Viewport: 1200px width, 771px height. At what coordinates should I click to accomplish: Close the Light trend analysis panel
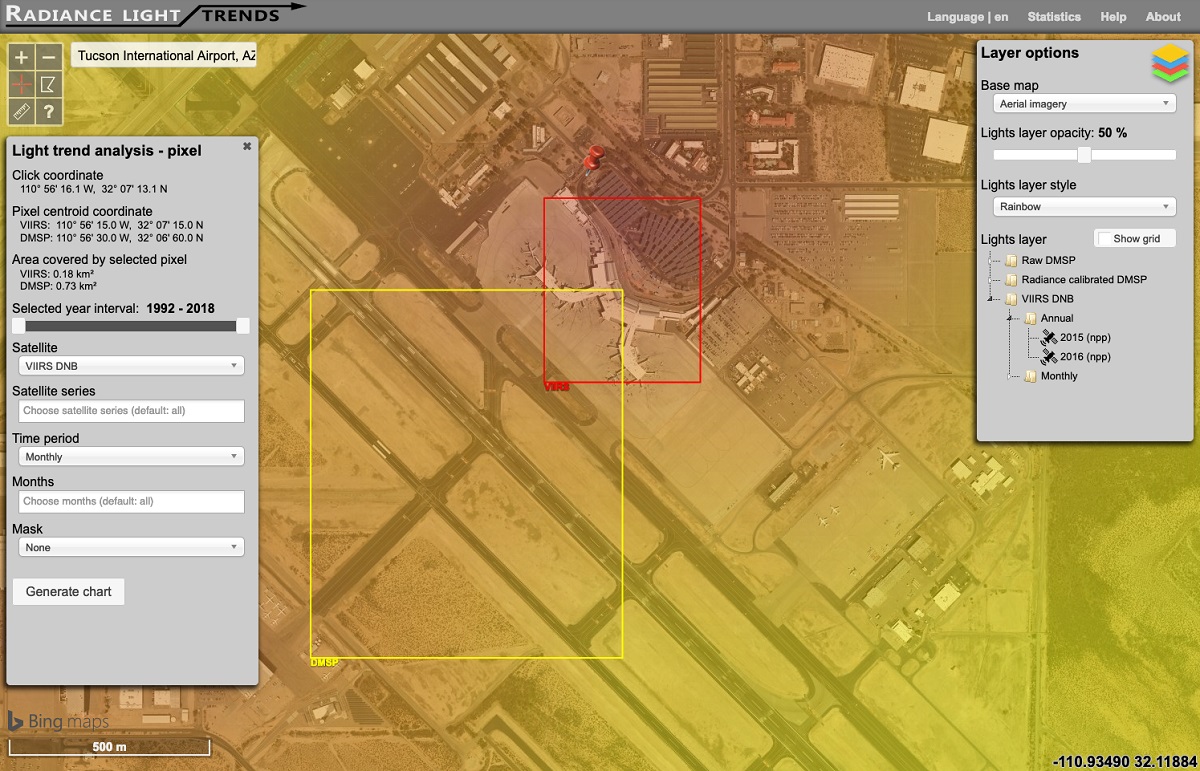[x=247, y=147]
